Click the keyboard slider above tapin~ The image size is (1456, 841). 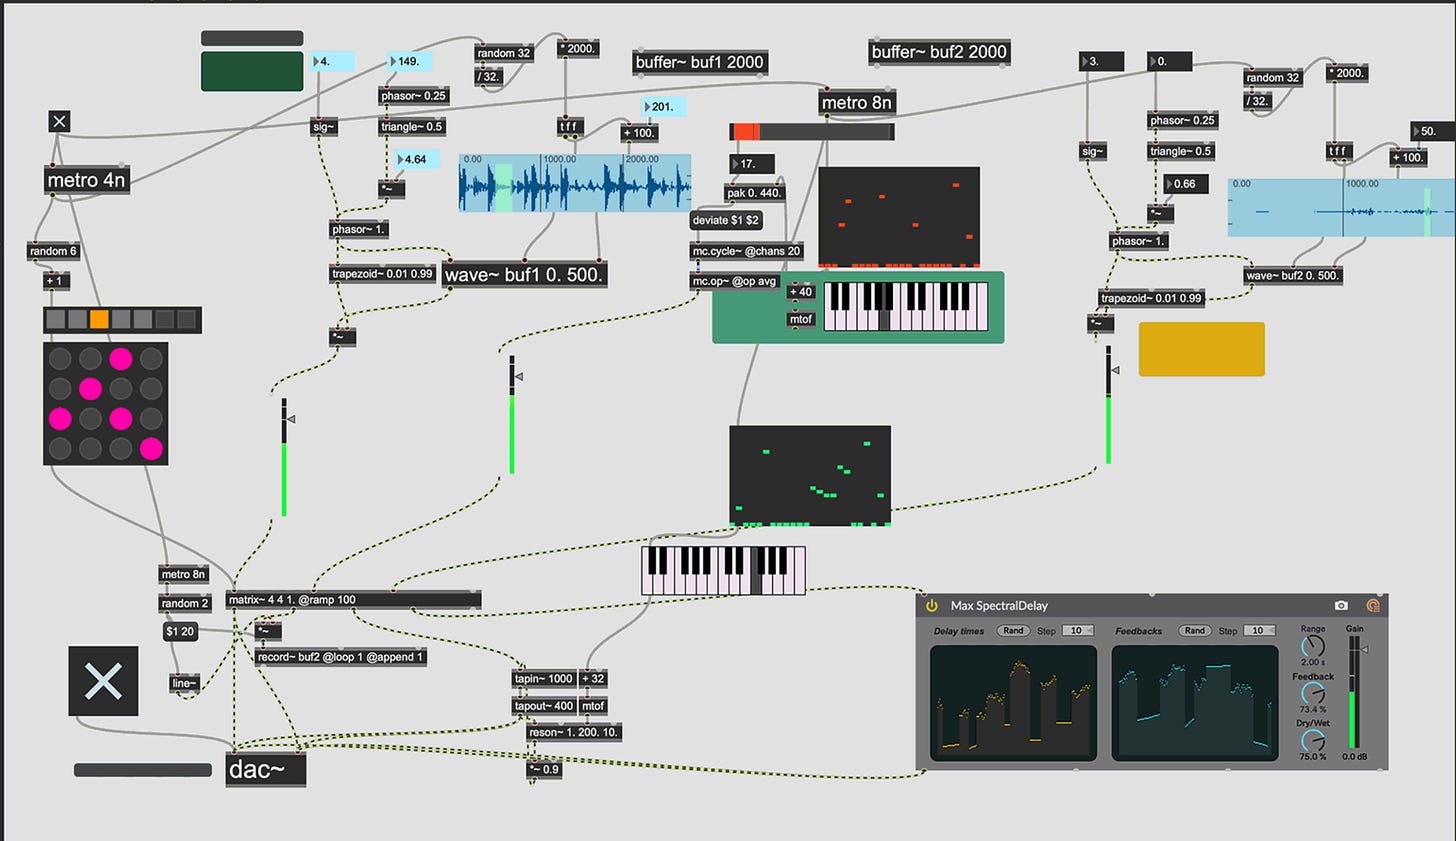tap(723, 571)
